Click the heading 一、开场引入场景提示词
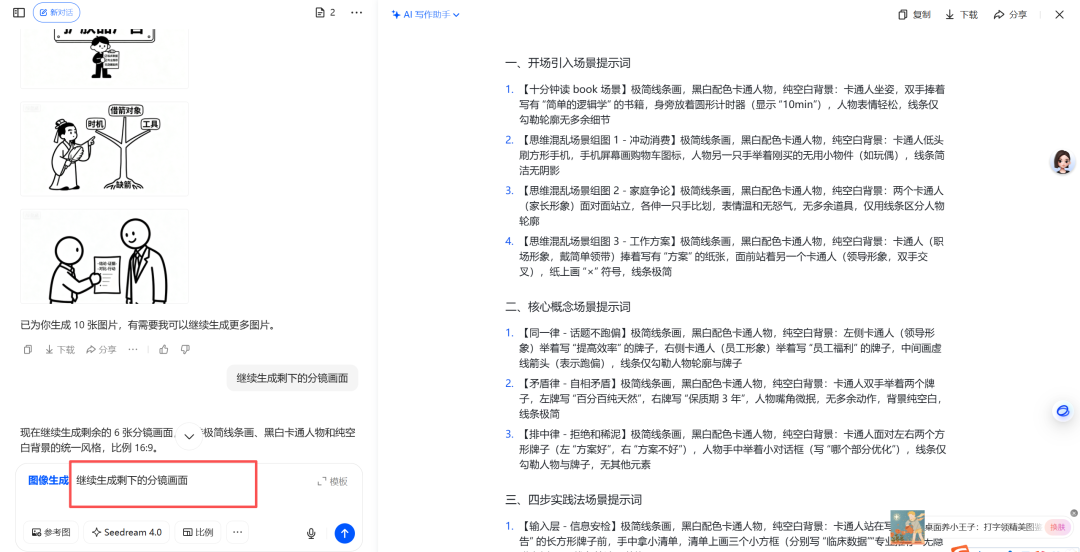1080x552 pixels. [x=568, y=63]
